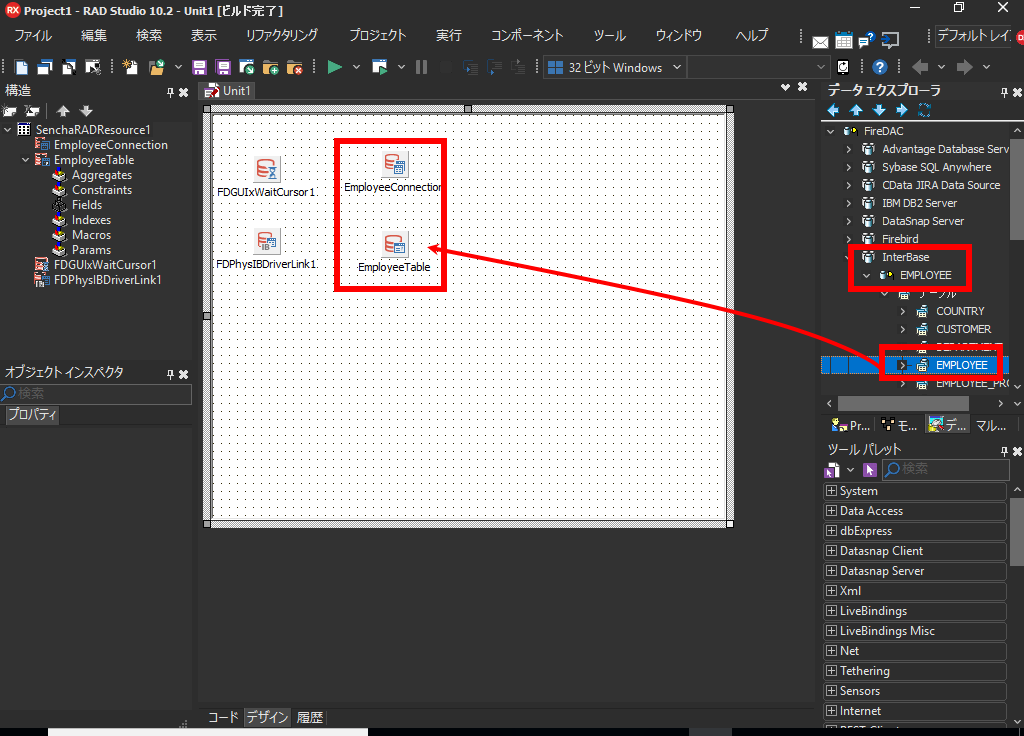The height and width of the screenshot is (736, 1024).
Task: Switch to the コード tab
Action: [223, 717]
